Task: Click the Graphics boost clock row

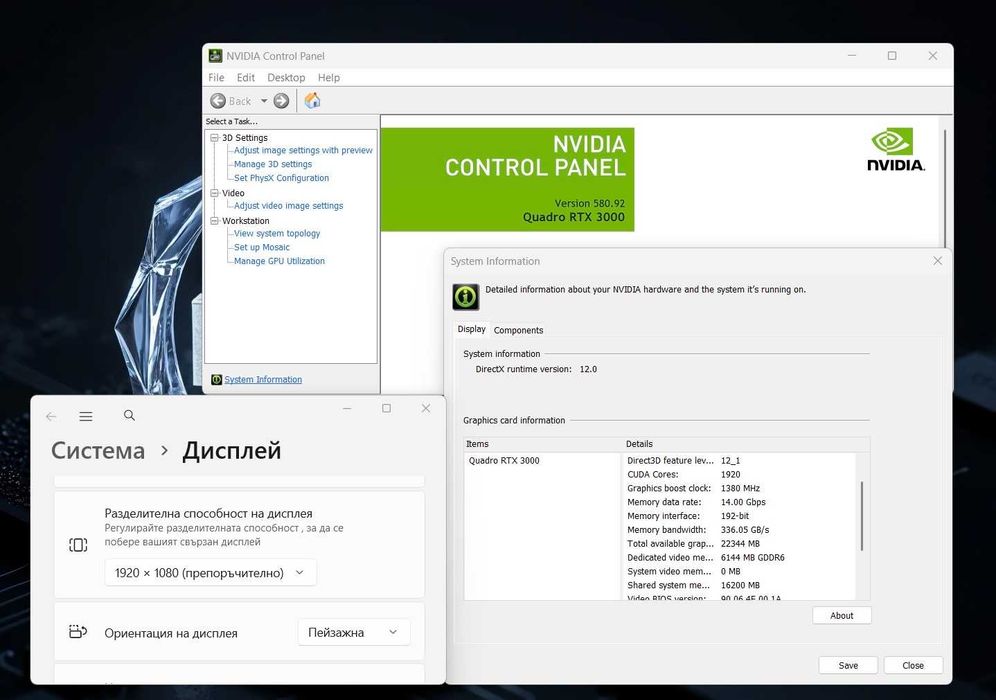Action: pyautogui.click(x=693, y=488)
